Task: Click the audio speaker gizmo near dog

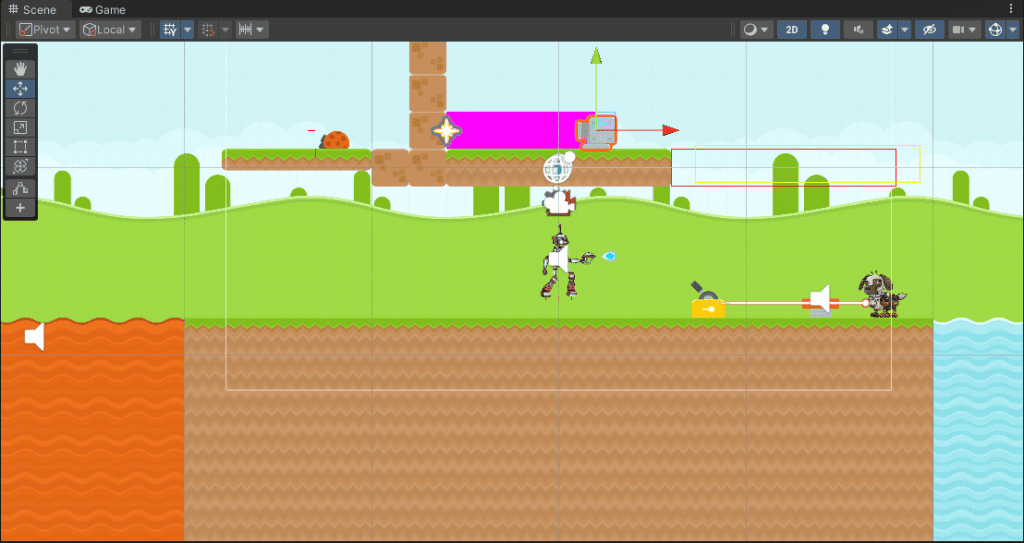Action: (820, 299)
